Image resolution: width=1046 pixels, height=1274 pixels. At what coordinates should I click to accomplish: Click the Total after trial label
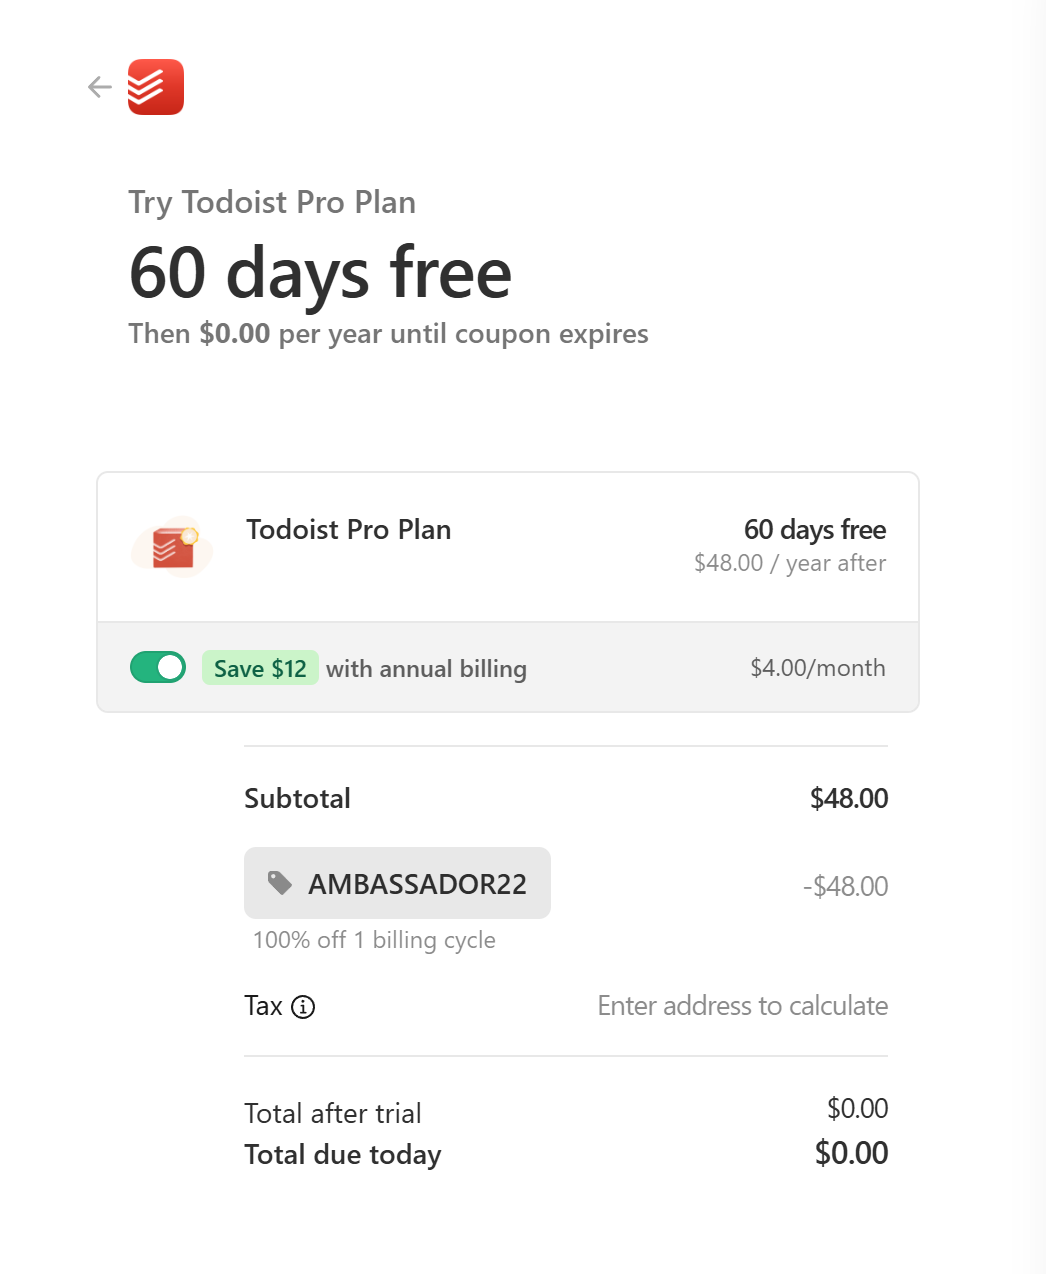333,1113
